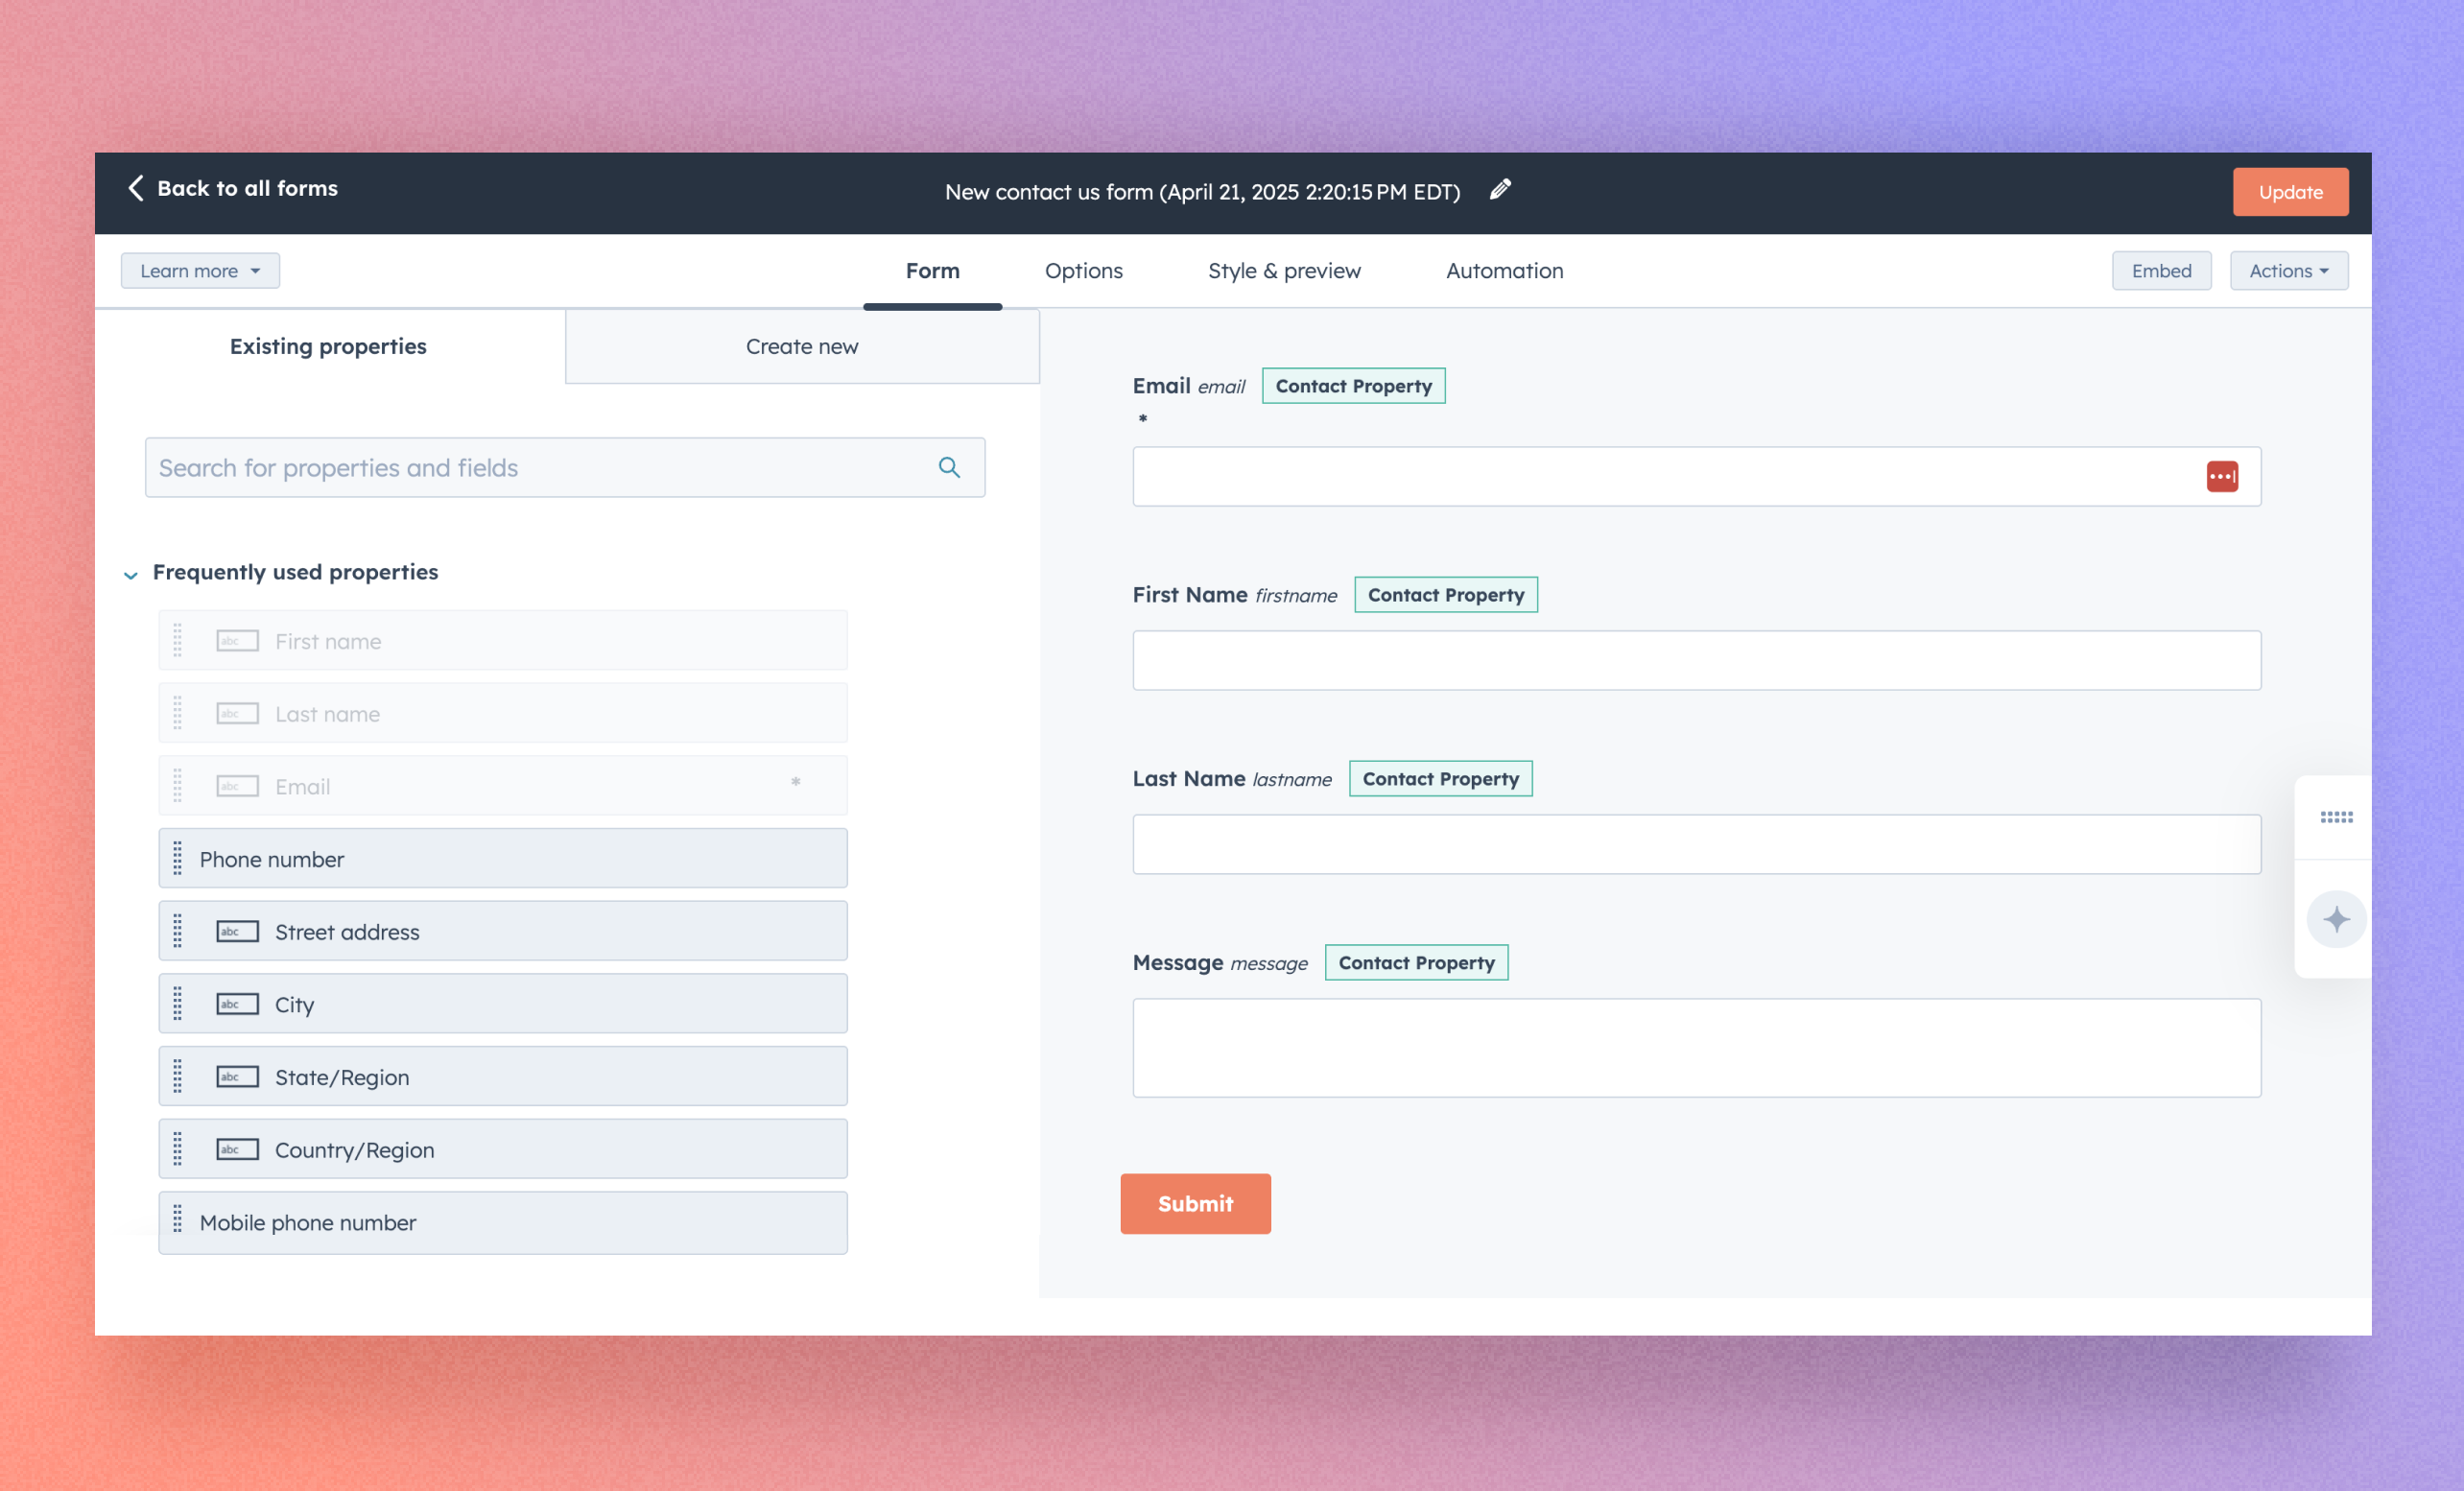2464x1491 pixels.
Task: Click the abc text-field icon for City
Action: 238,1004
